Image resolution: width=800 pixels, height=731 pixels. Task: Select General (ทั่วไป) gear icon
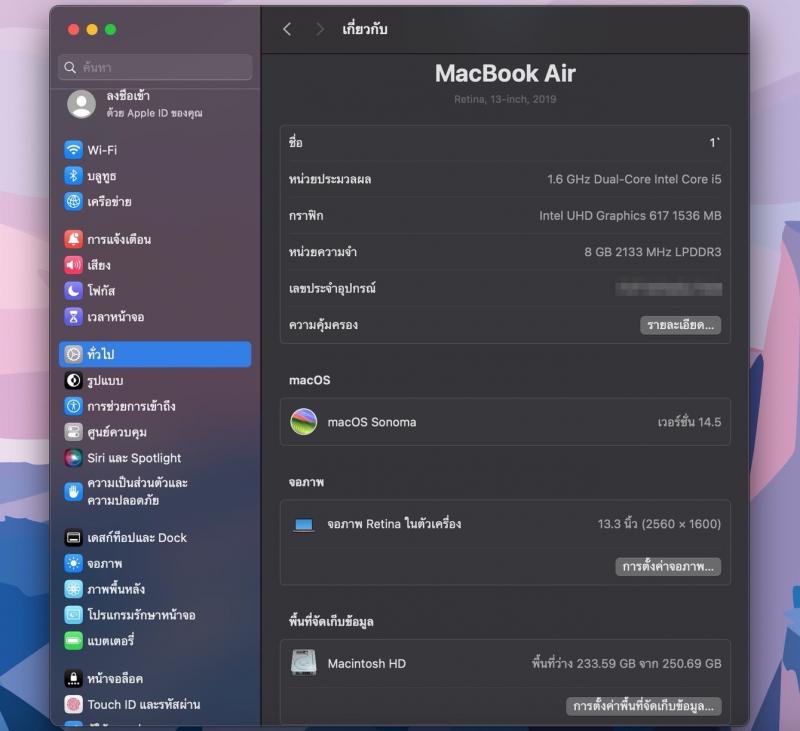pyautogui.click(x=73, y=354)
